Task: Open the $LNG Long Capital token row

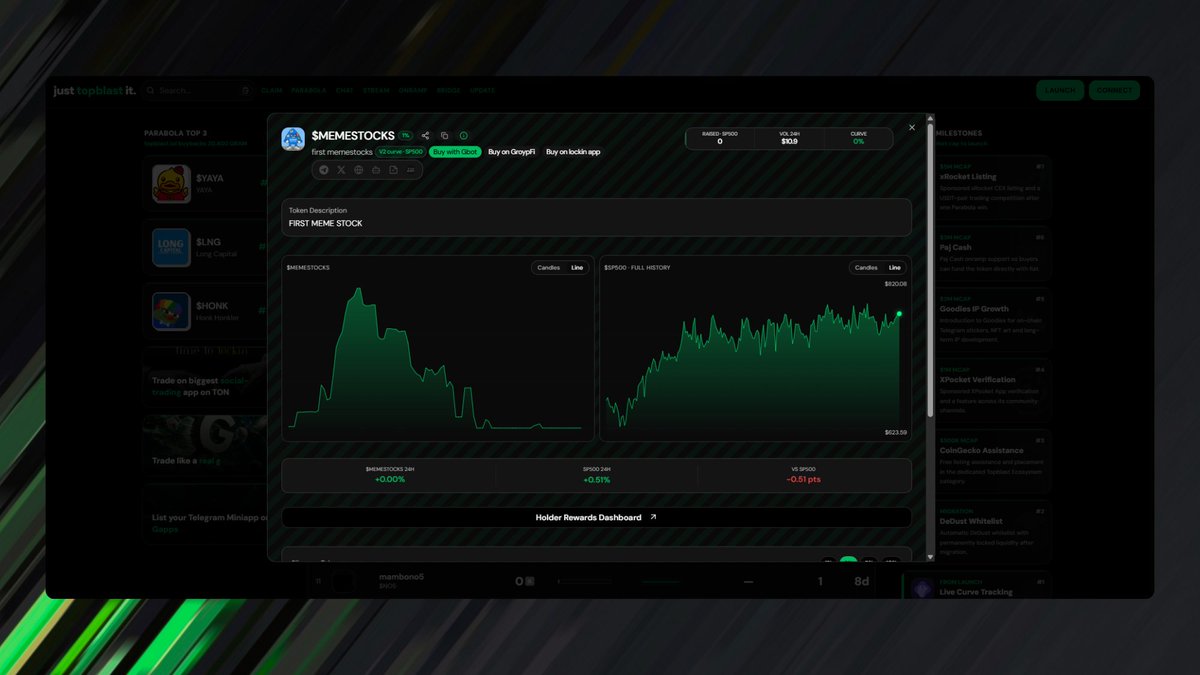Action: click(205, 247)
